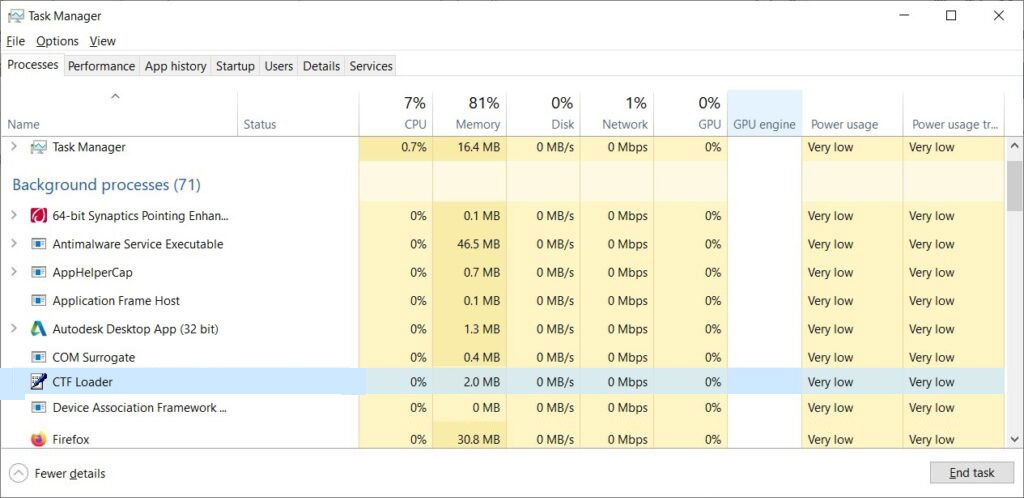The width and height of the screenshot is (1024, 498).
Task: Select the CTF Loader process name
Action: 83,382
